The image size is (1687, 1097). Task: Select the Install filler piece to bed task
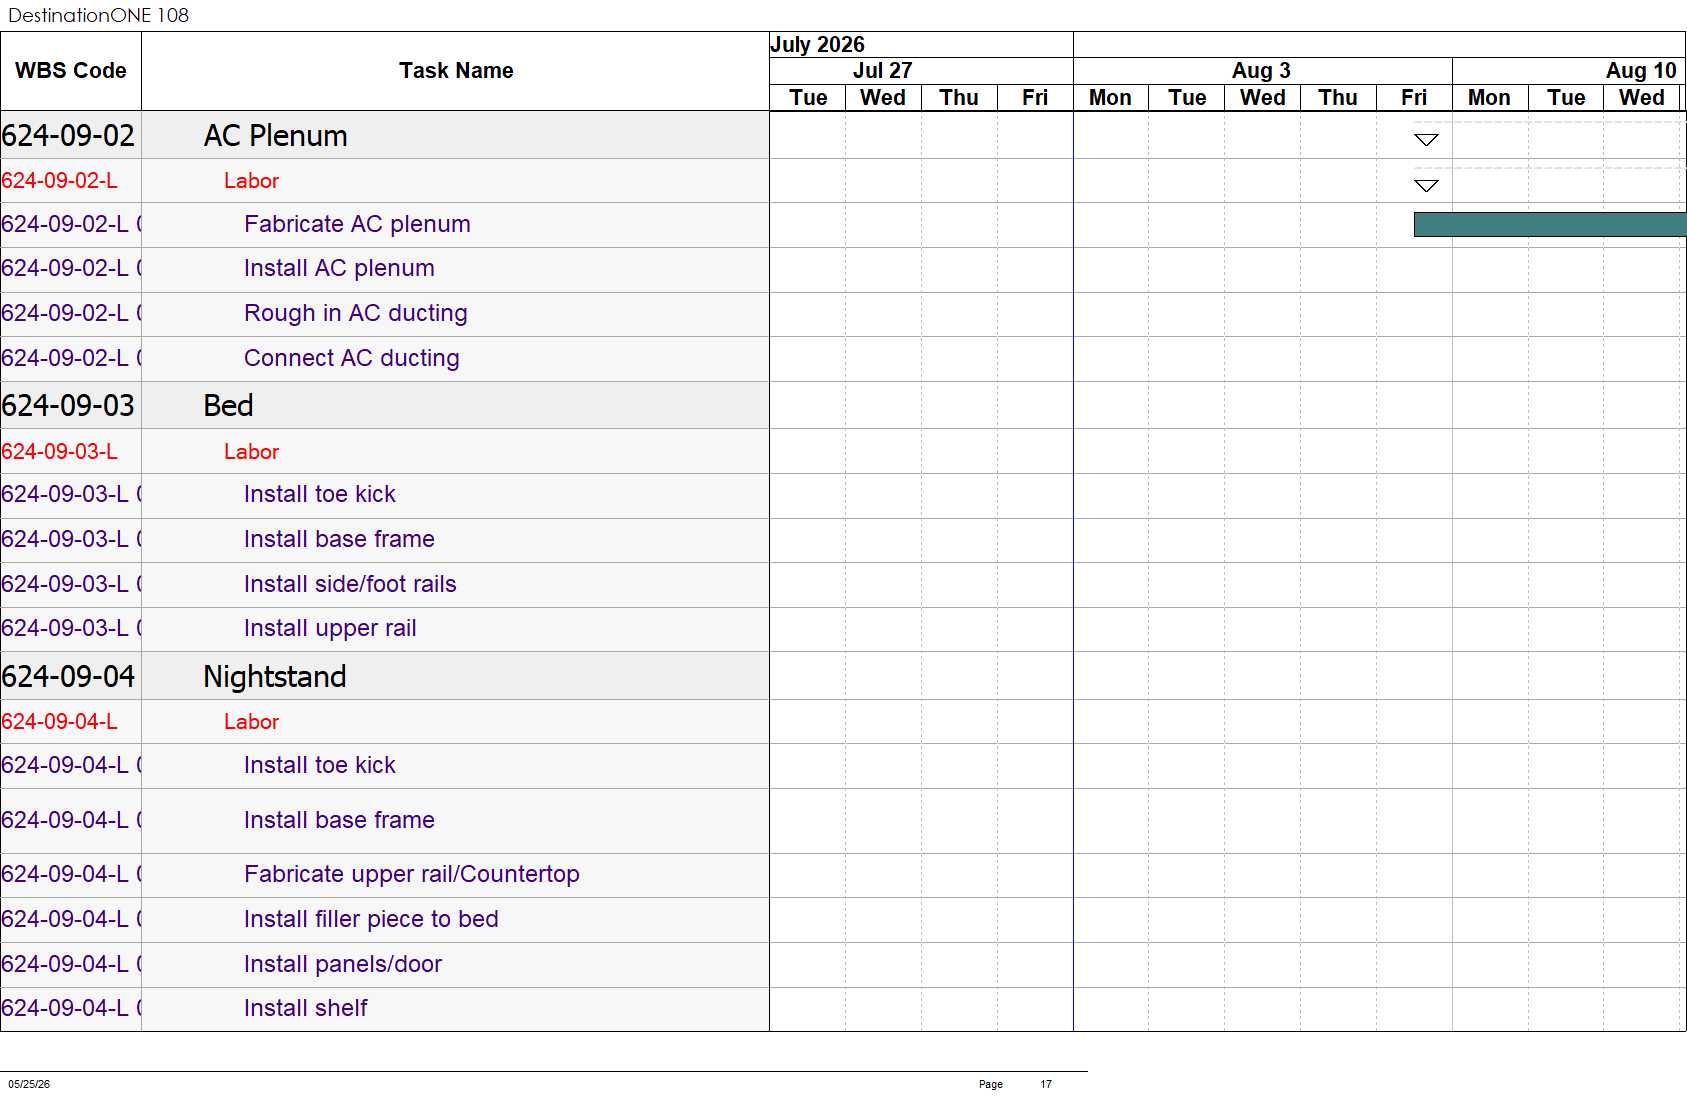tap(371, 919)
